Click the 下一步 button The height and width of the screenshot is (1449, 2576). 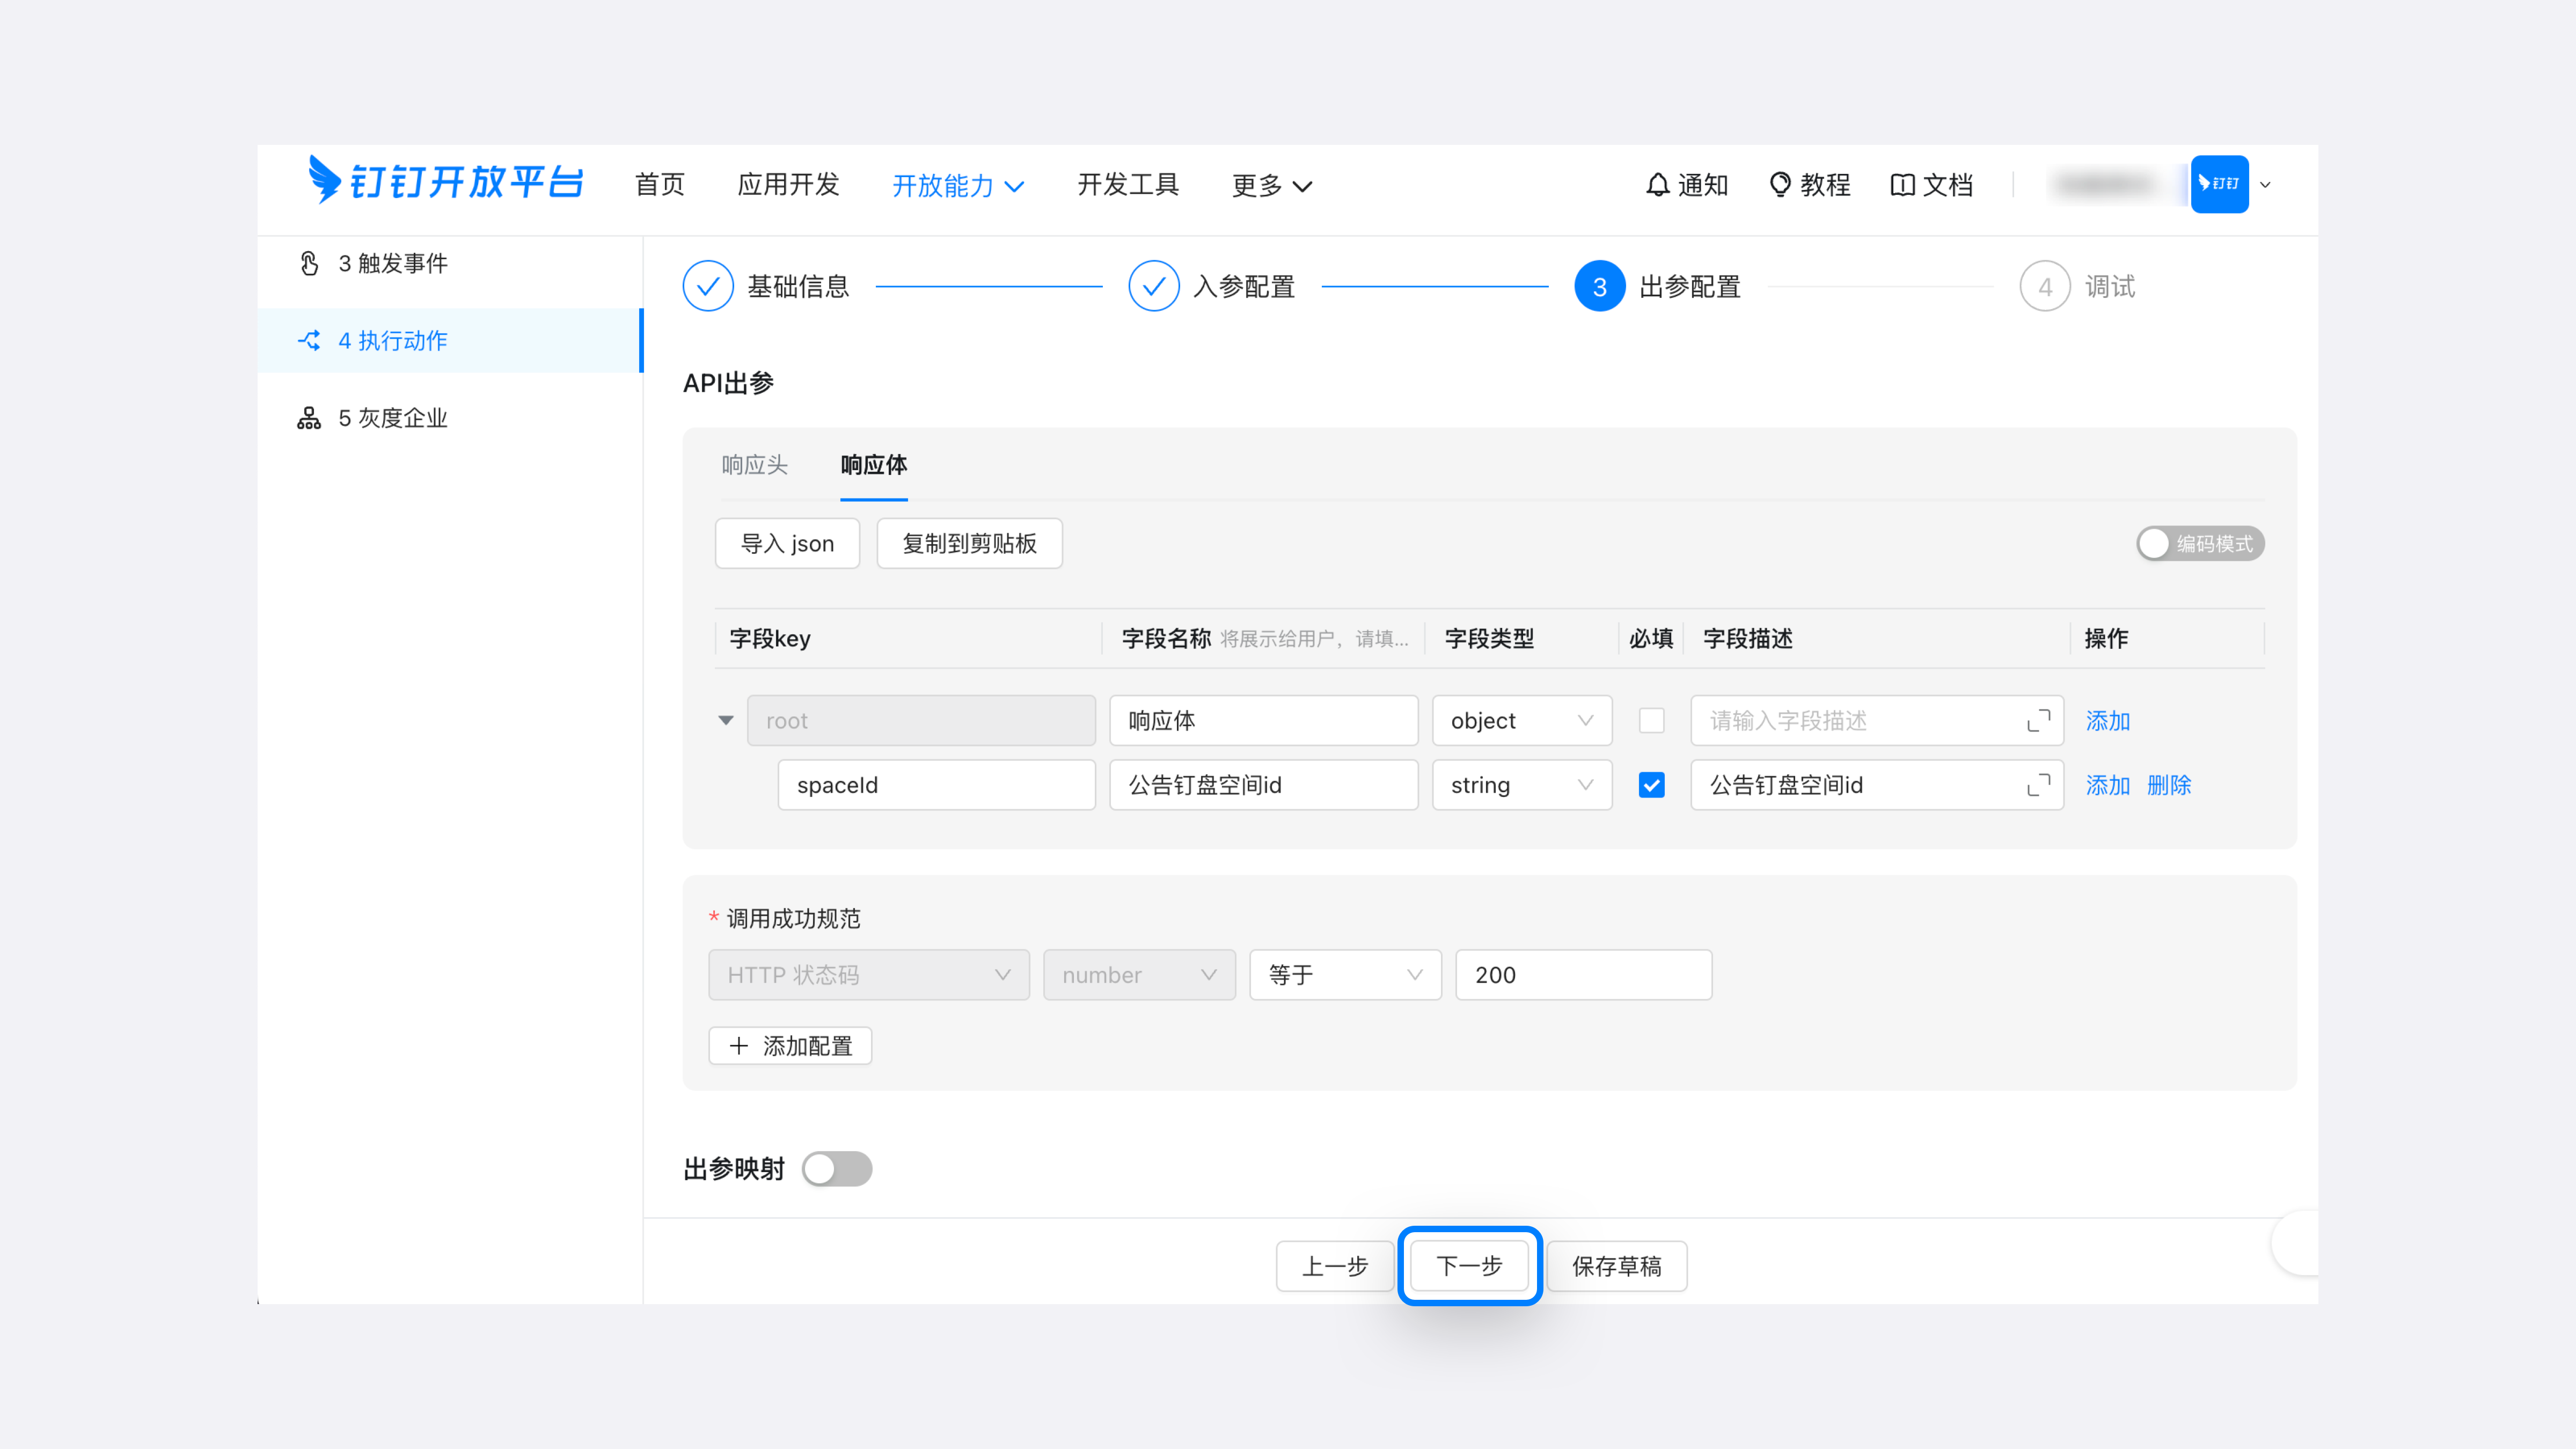point(1468,1266)
